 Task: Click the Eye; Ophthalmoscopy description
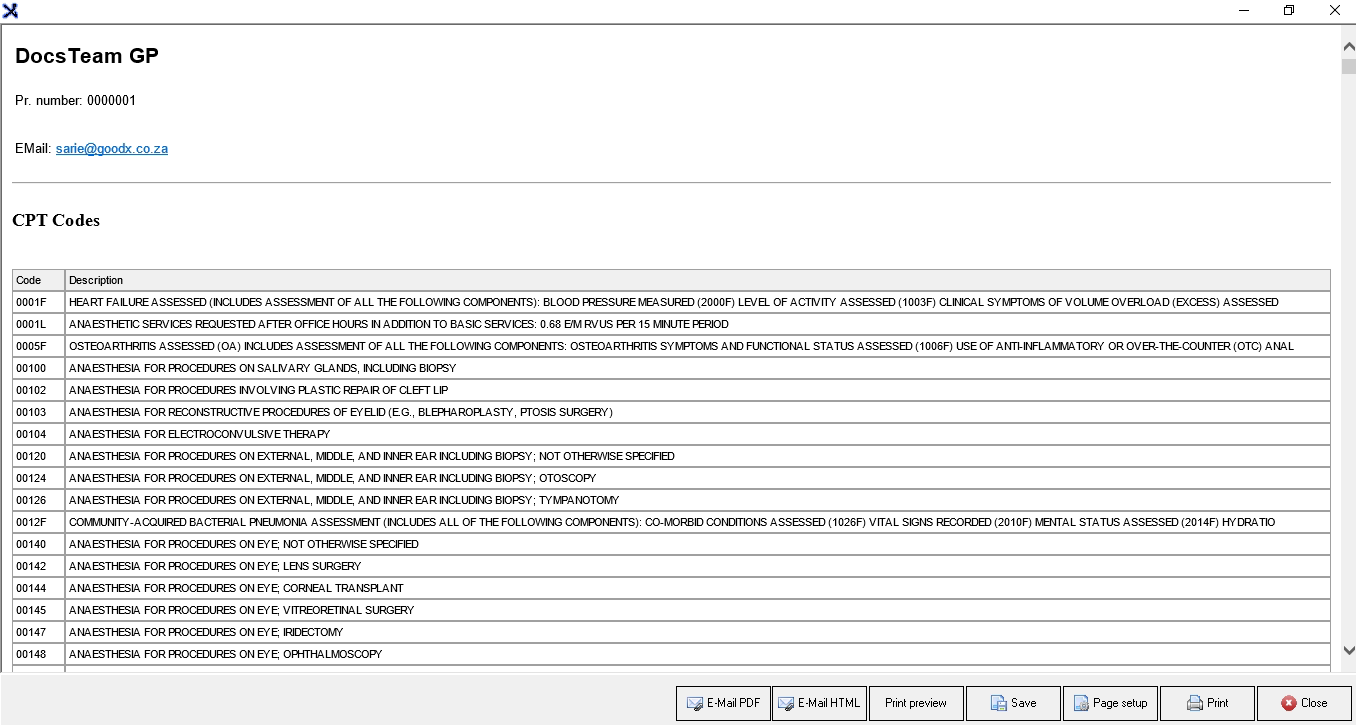[x=698, y=654]
